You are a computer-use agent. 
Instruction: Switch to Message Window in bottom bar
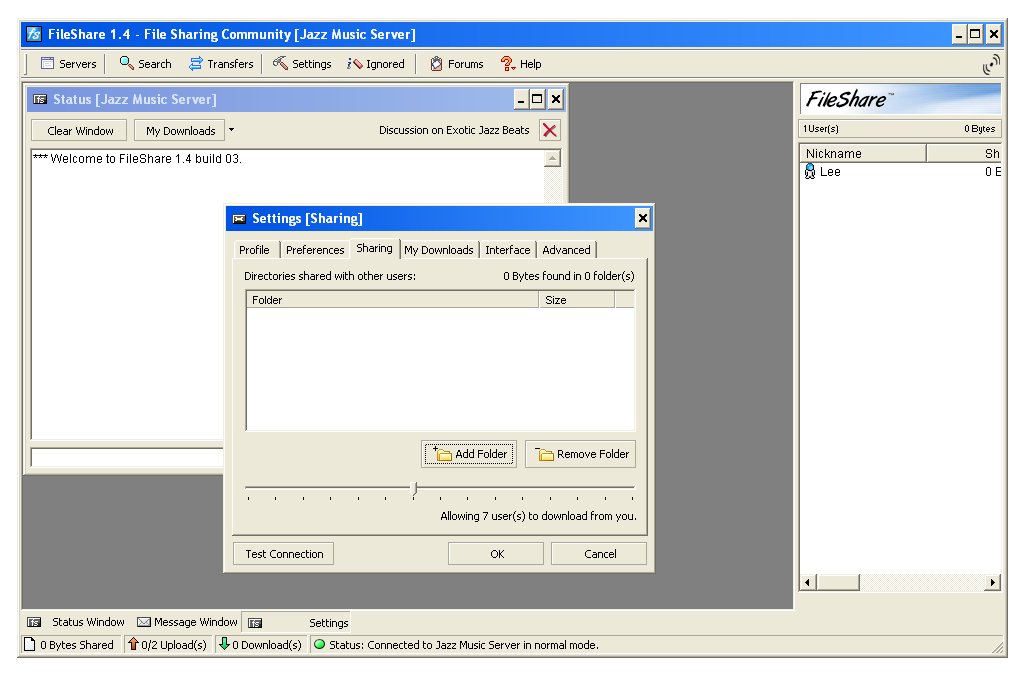click(x=188, y=622)
